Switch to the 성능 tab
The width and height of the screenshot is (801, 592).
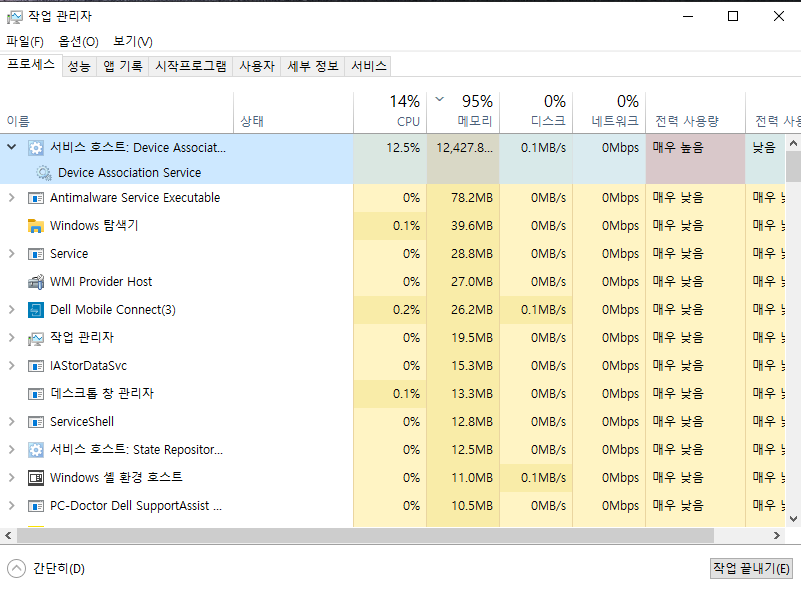click(79, 66)
